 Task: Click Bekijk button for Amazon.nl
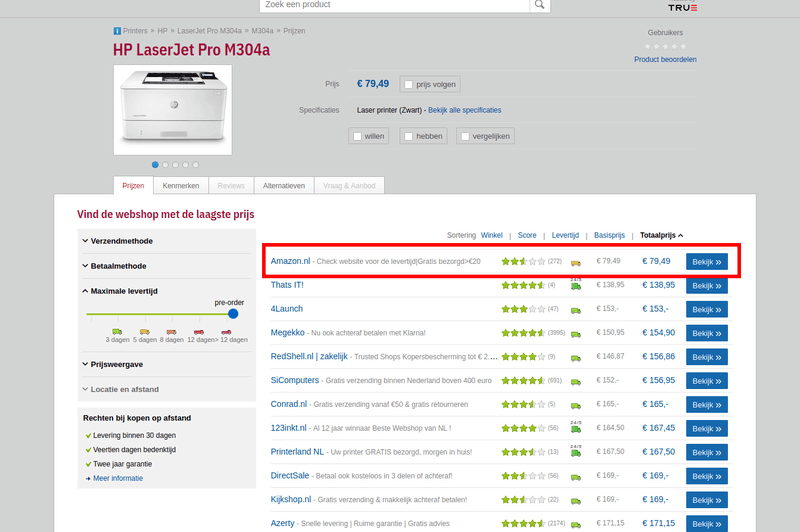[707, 262]
